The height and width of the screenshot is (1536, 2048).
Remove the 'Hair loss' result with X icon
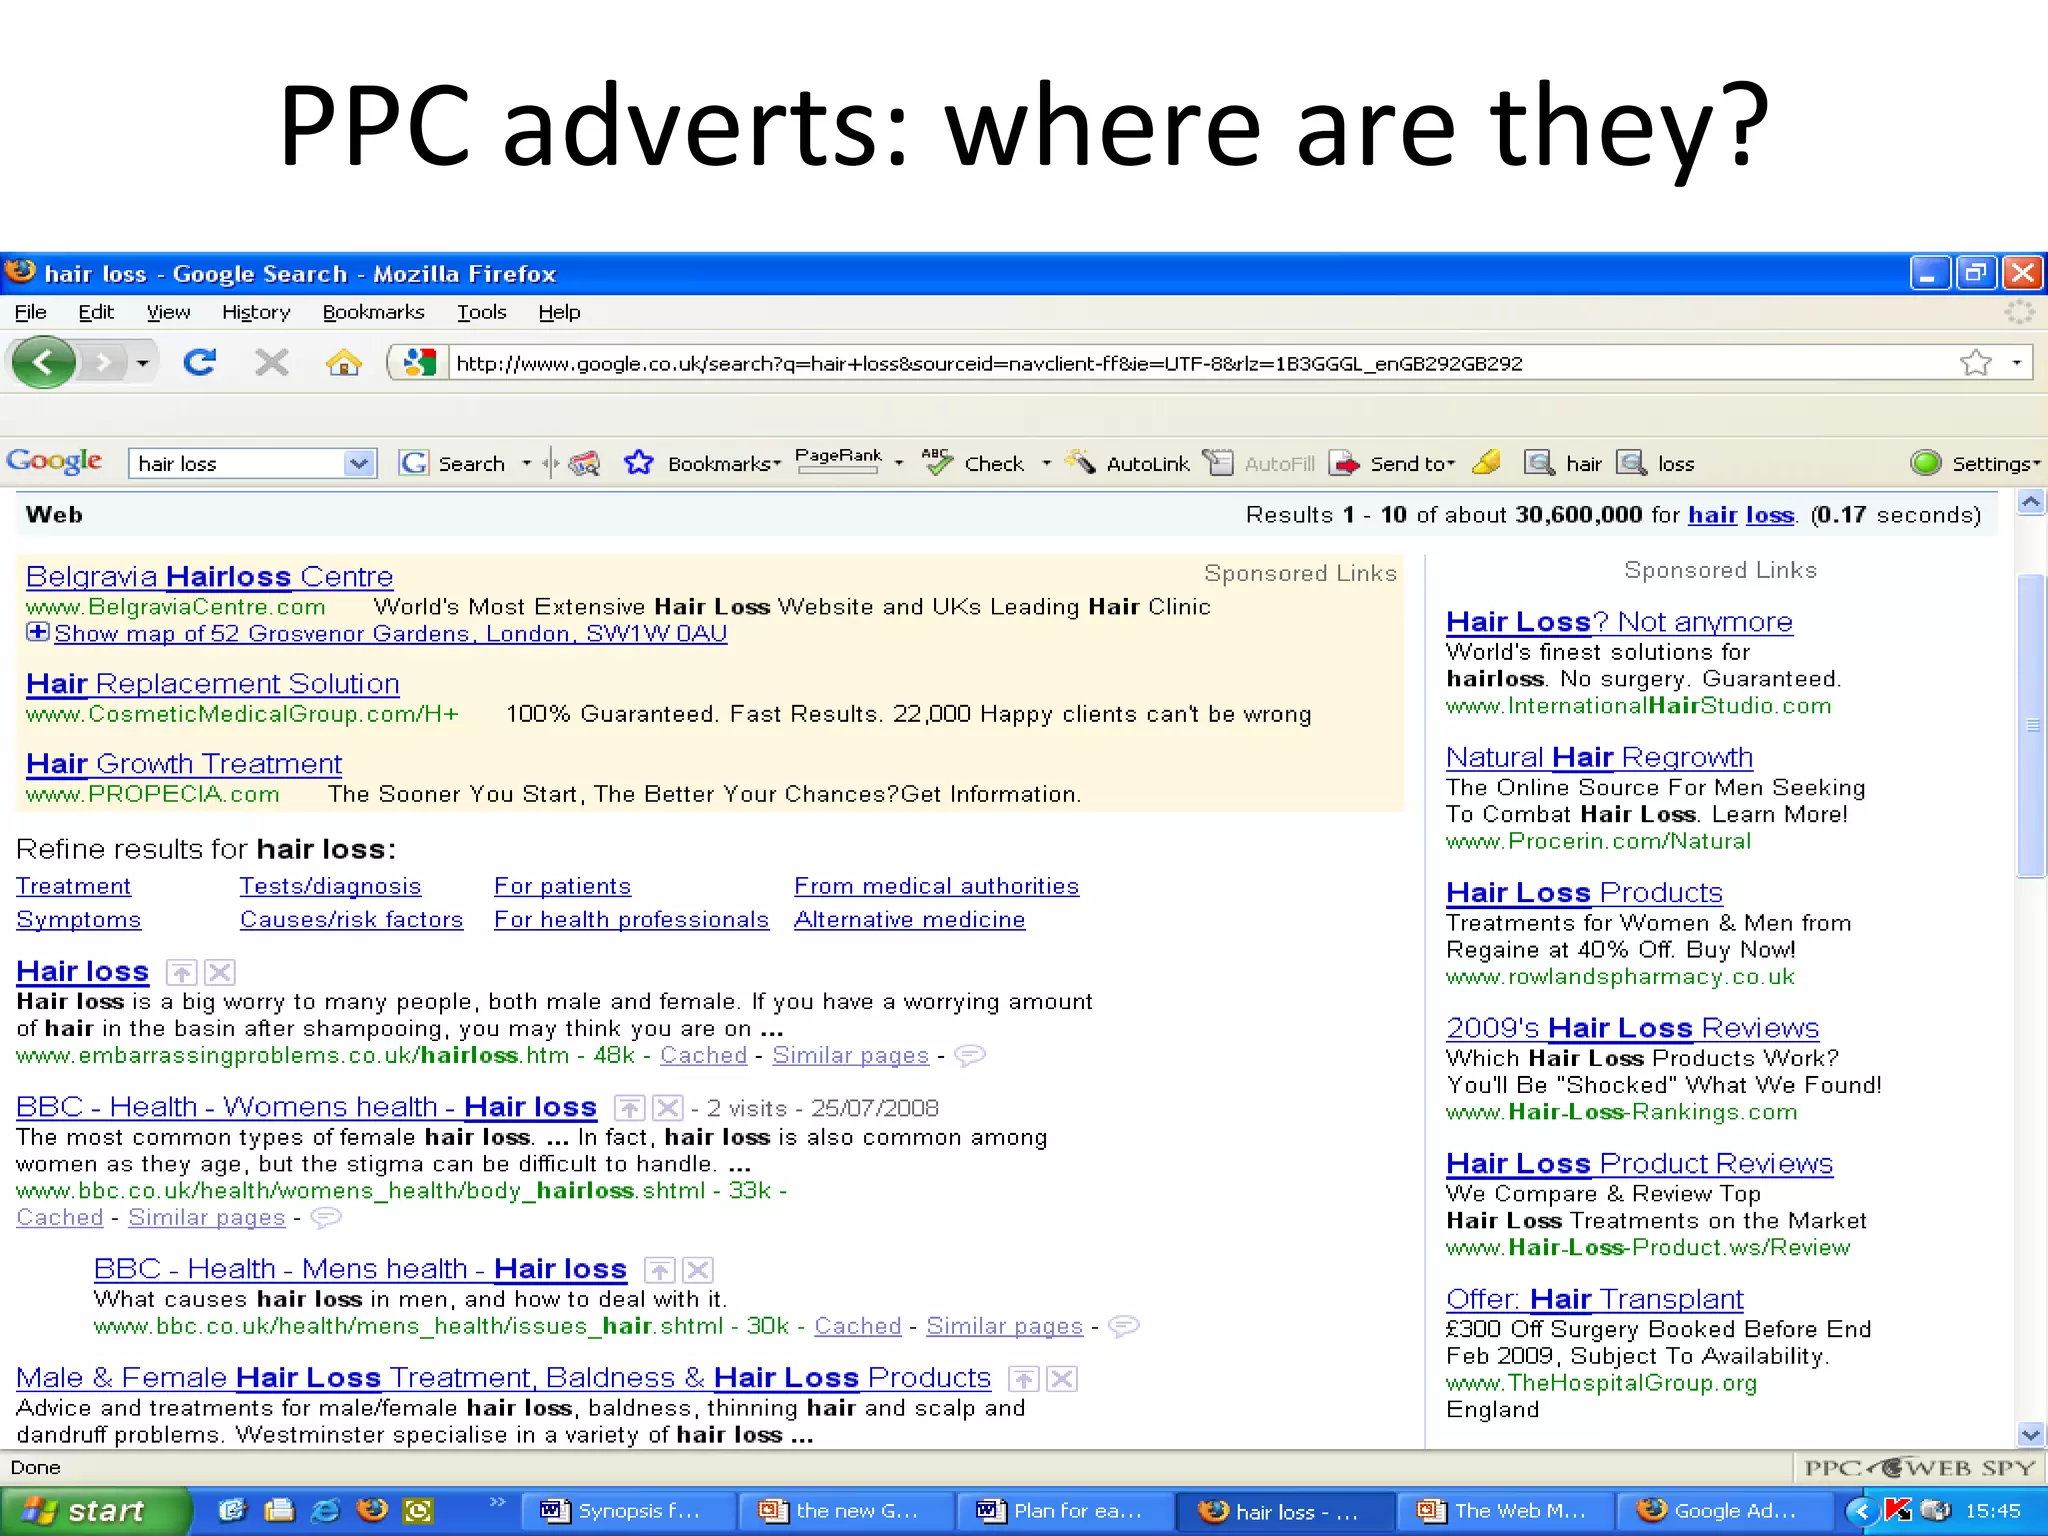(x=220, y=972)
